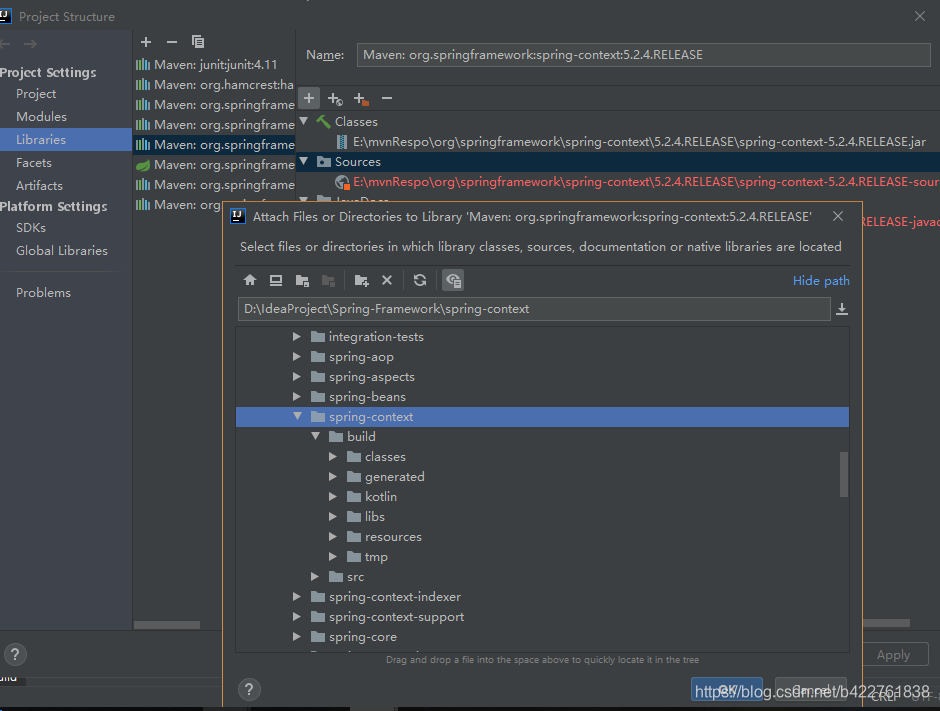Close the Attach Files dialog
Image resolution: width=940 pixels, height=711 pixels.
[x=838, y=216]
